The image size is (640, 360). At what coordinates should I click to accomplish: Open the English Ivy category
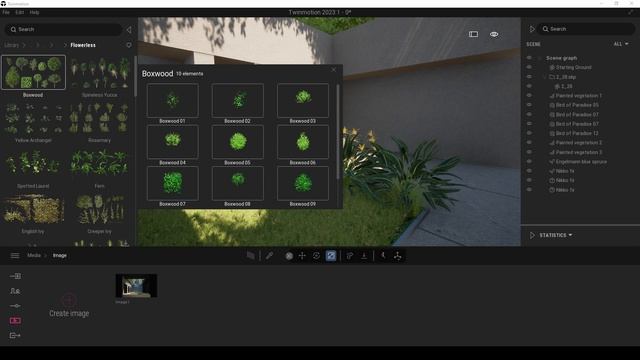(x=33, y=213)
